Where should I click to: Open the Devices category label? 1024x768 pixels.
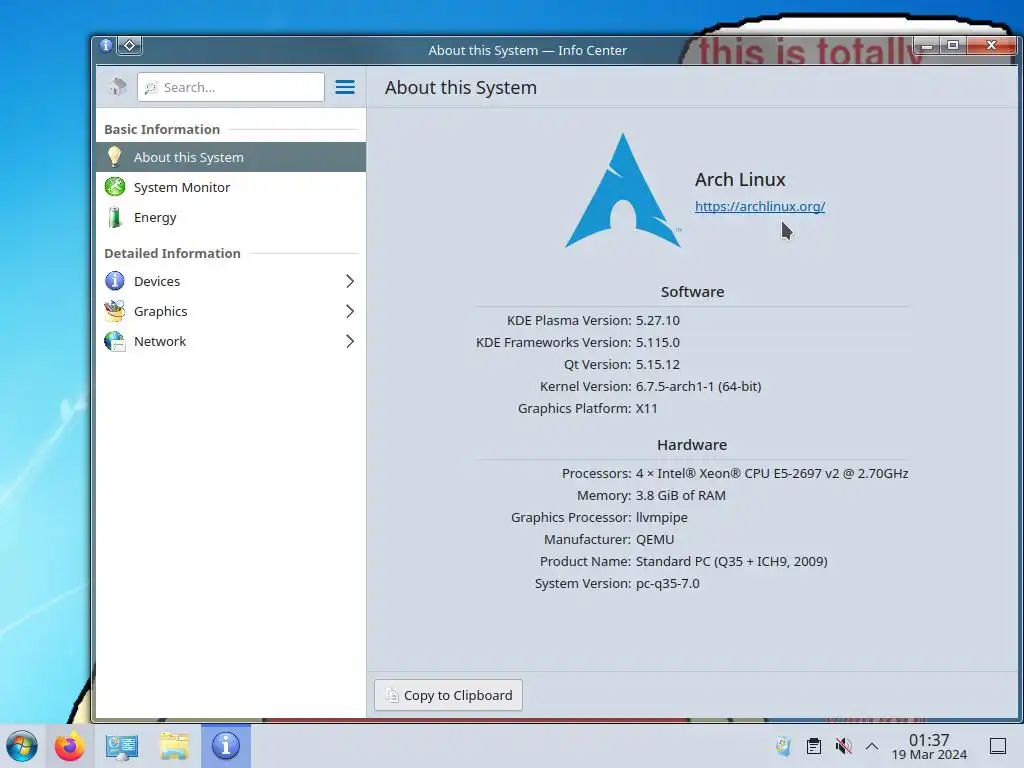point(157,281)
